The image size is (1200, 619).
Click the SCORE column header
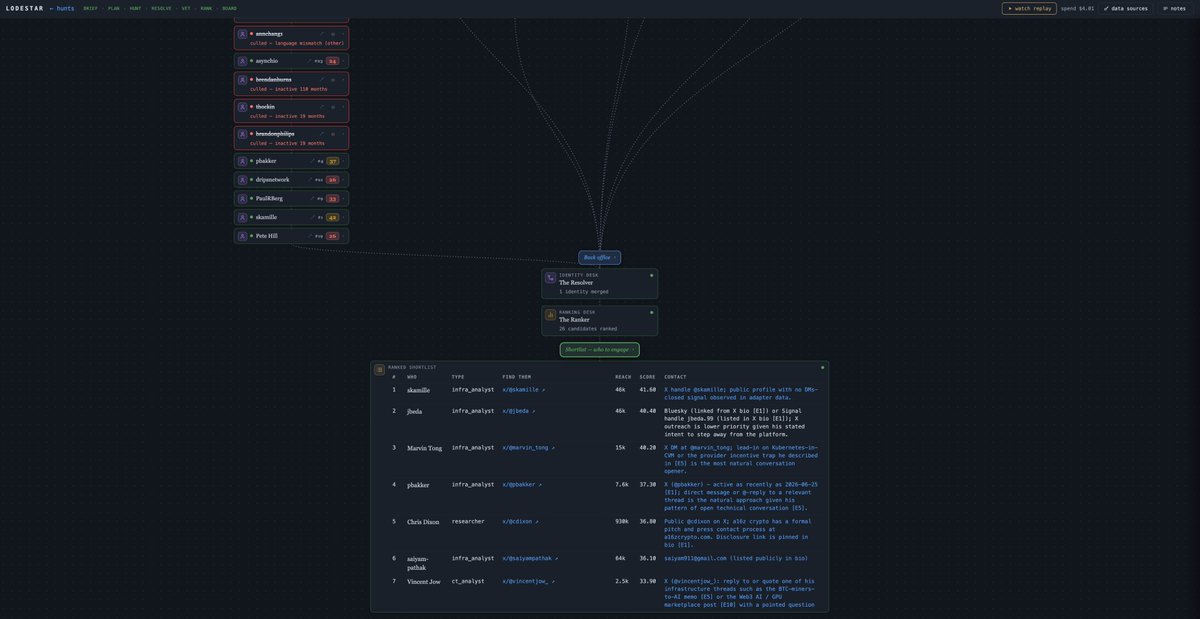(648, 377)
